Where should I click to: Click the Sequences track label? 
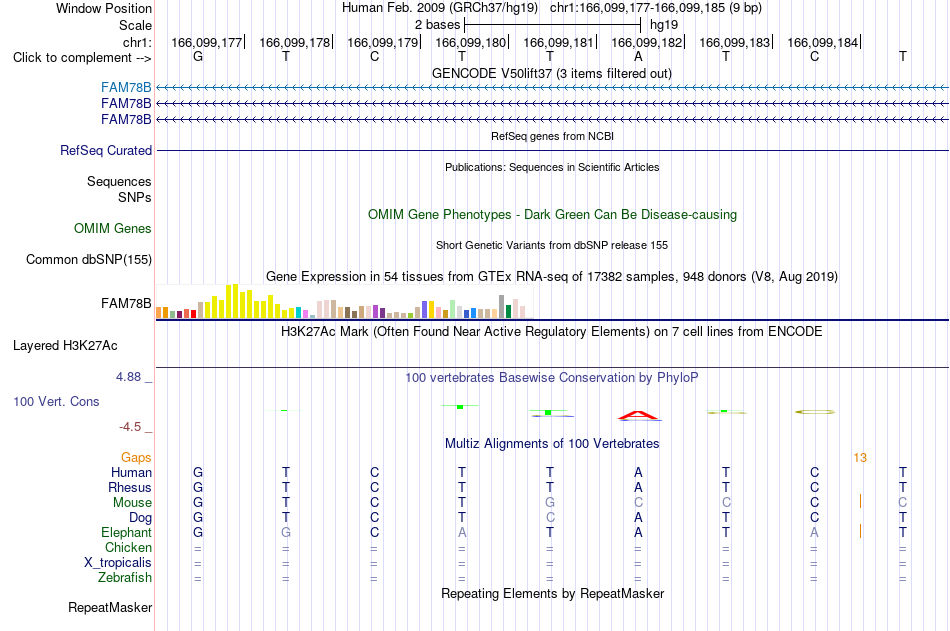[119, 181]
